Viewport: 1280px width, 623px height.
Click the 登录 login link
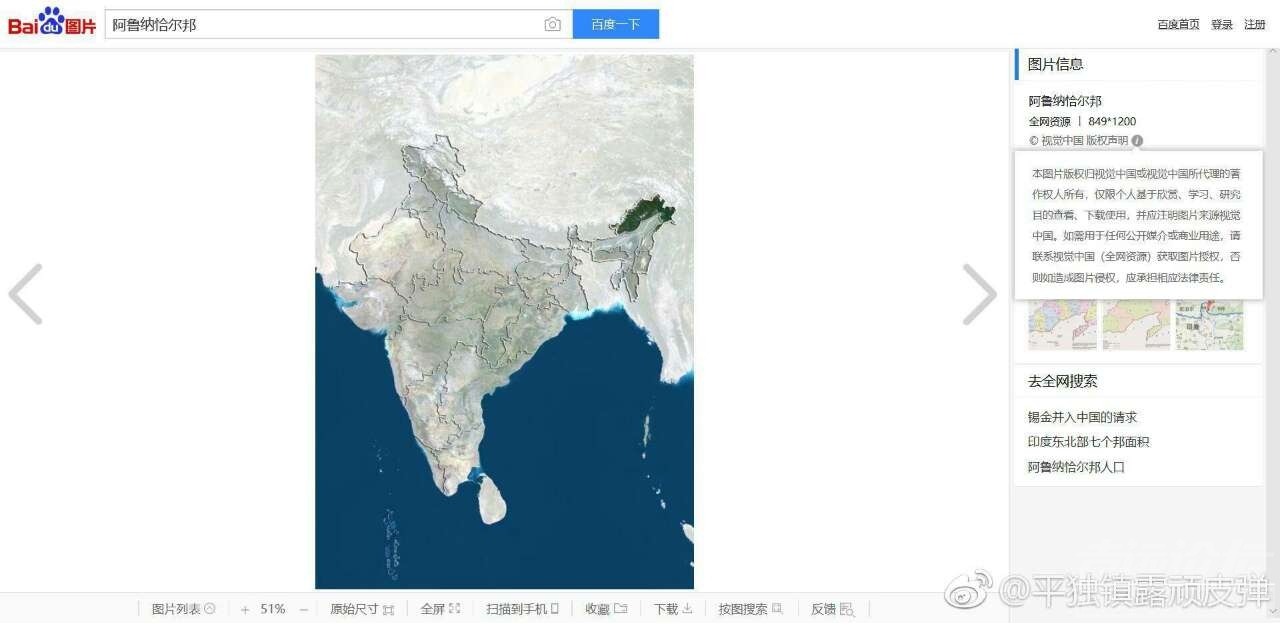click(x=1222, y=25)
